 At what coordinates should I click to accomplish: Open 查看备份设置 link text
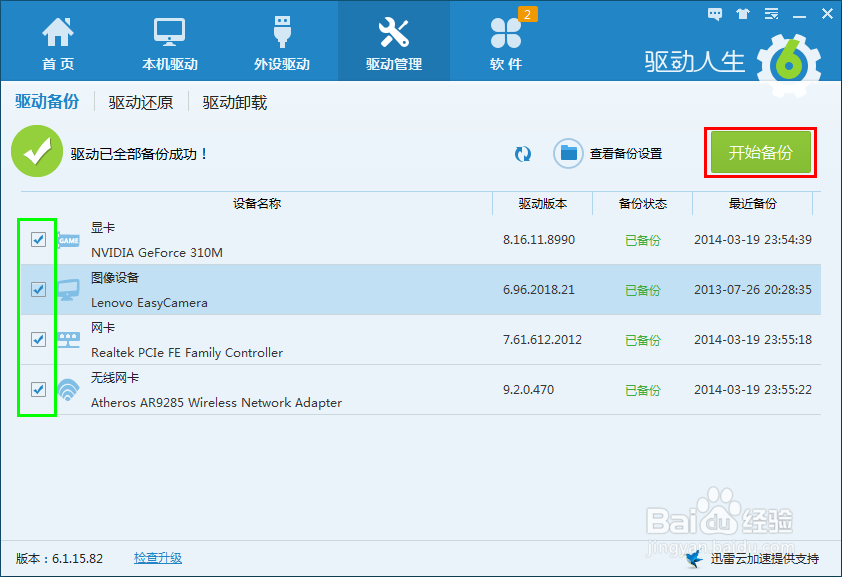tap(626, 154)
